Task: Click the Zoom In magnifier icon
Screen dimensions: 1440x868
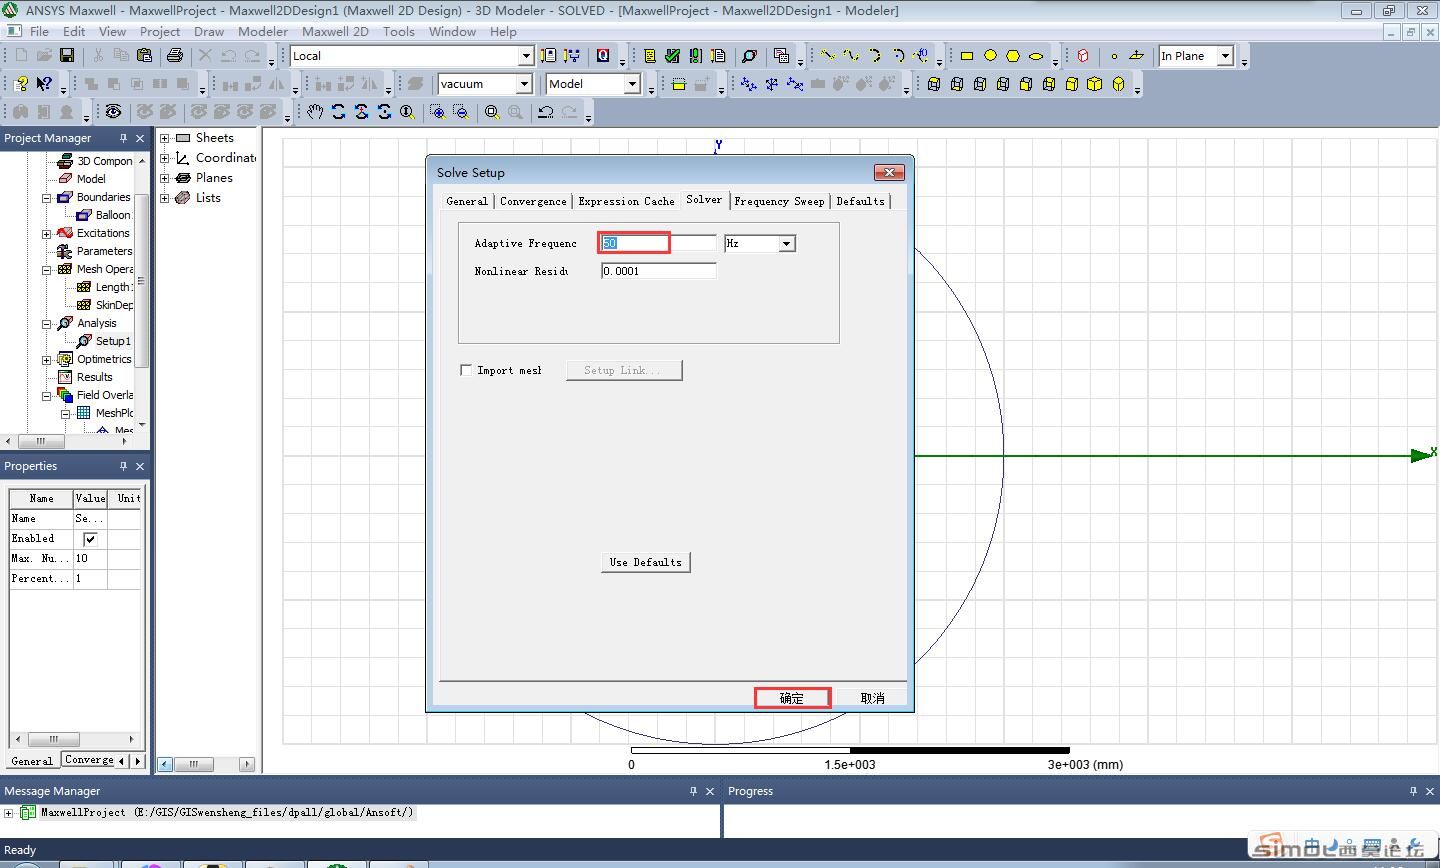Action: pyautogui.click(x=437, y=112)
